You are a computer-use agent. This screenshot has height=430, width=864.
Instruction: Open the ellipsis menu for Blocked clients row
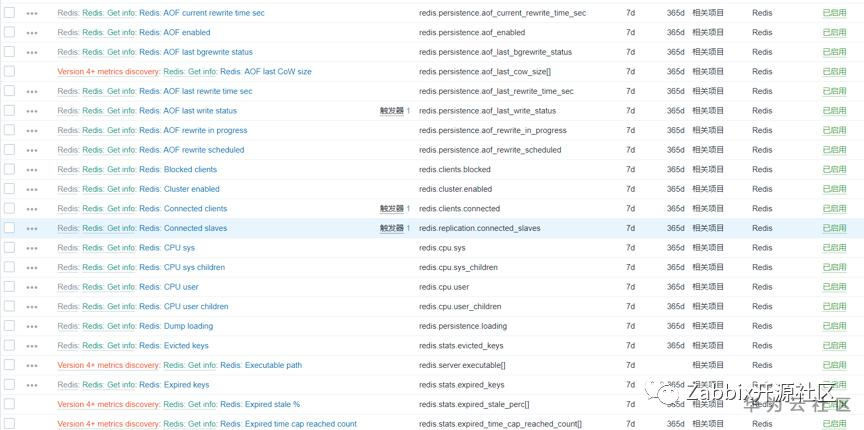coord(32,170)
